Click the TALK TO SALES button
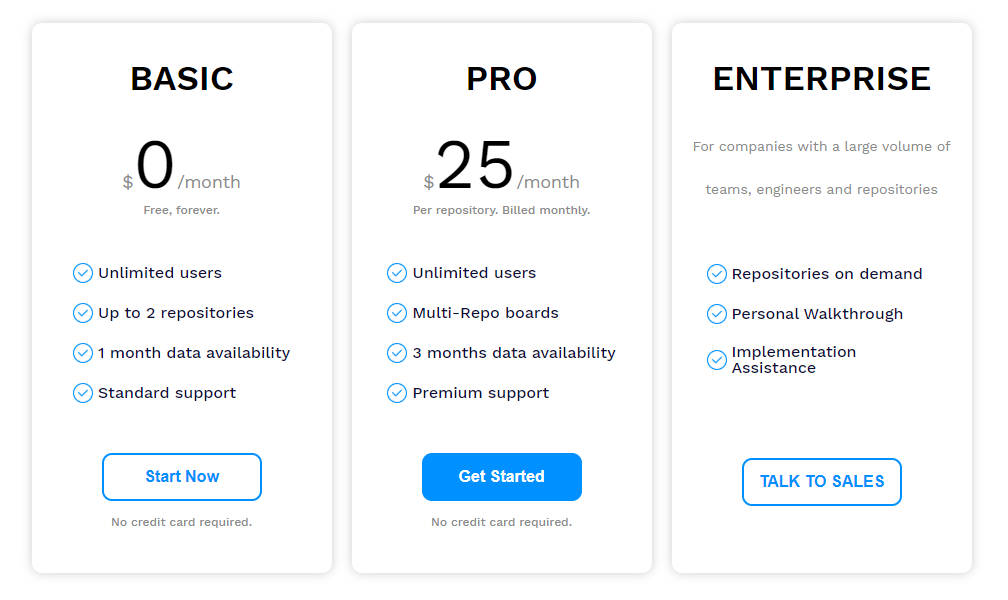Image resolution: width=1008 pixels, height=600 pixels. [821, 481]
